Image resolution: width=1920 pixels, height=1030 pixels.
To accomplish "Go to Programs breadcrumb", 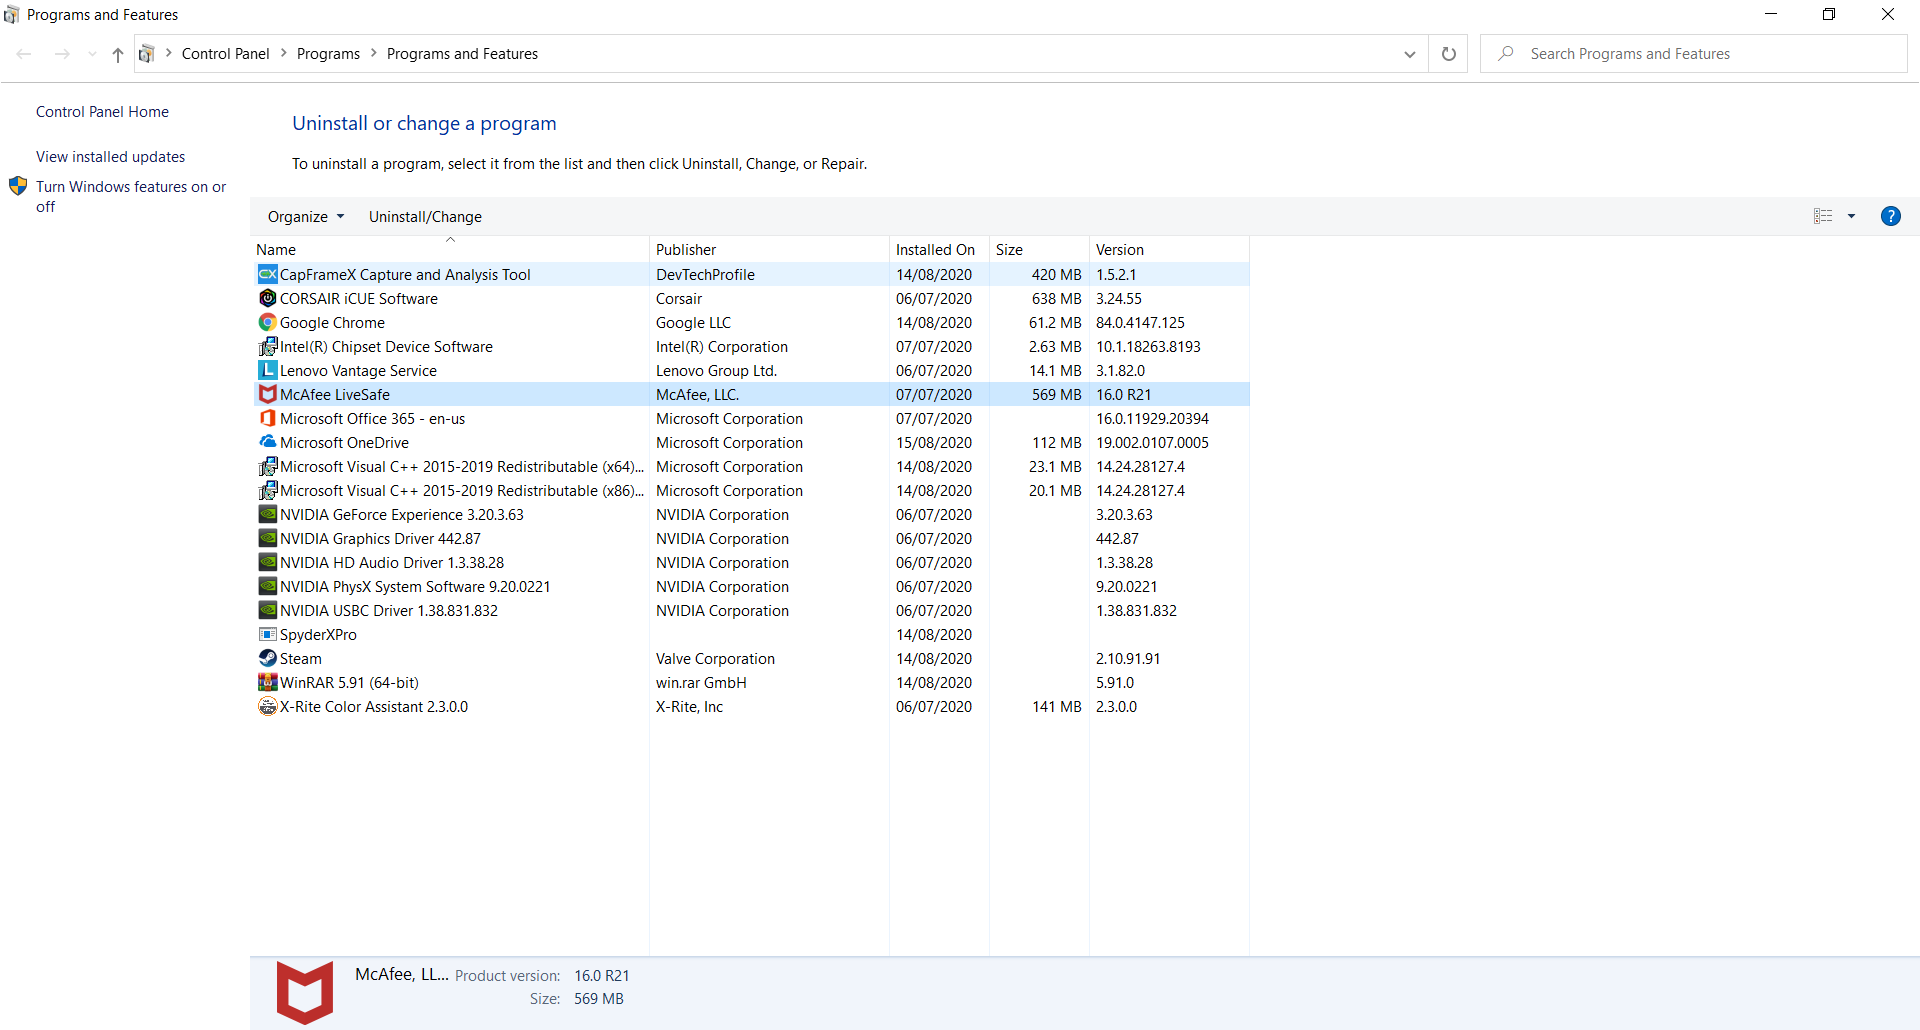I will (328, 54).
